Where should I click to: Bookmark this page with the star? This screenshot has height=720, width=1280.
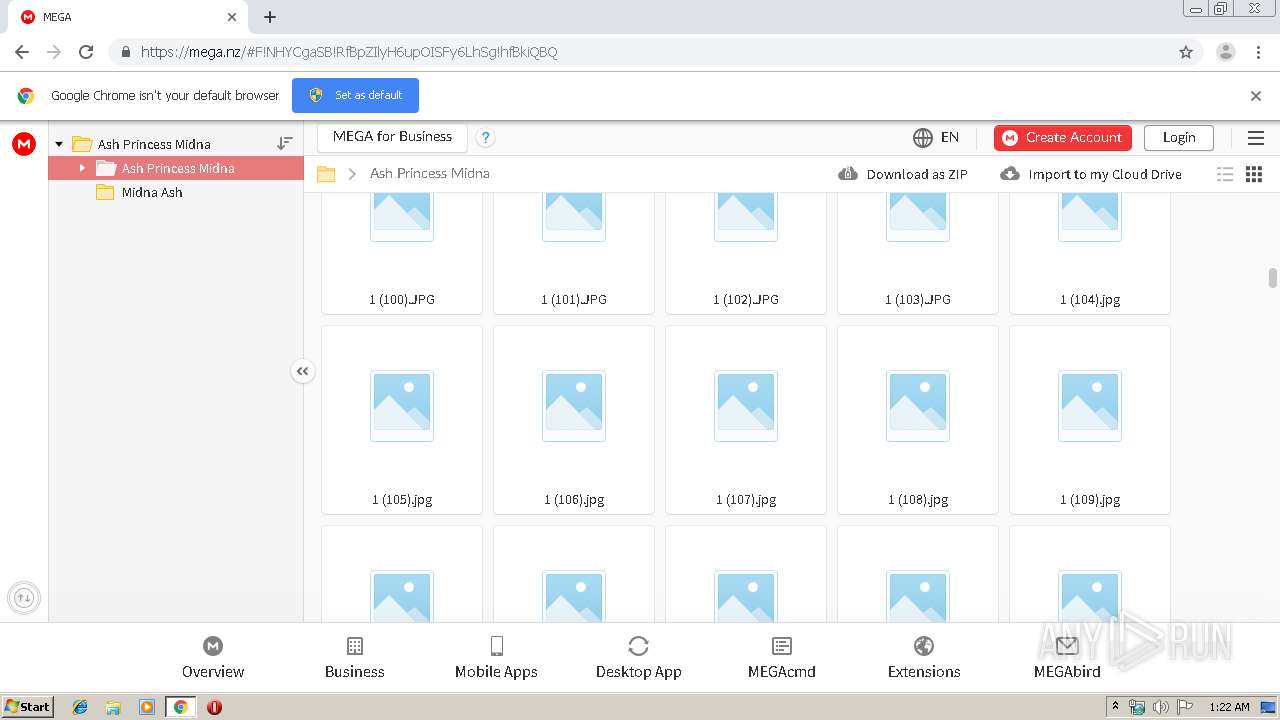1186,52
